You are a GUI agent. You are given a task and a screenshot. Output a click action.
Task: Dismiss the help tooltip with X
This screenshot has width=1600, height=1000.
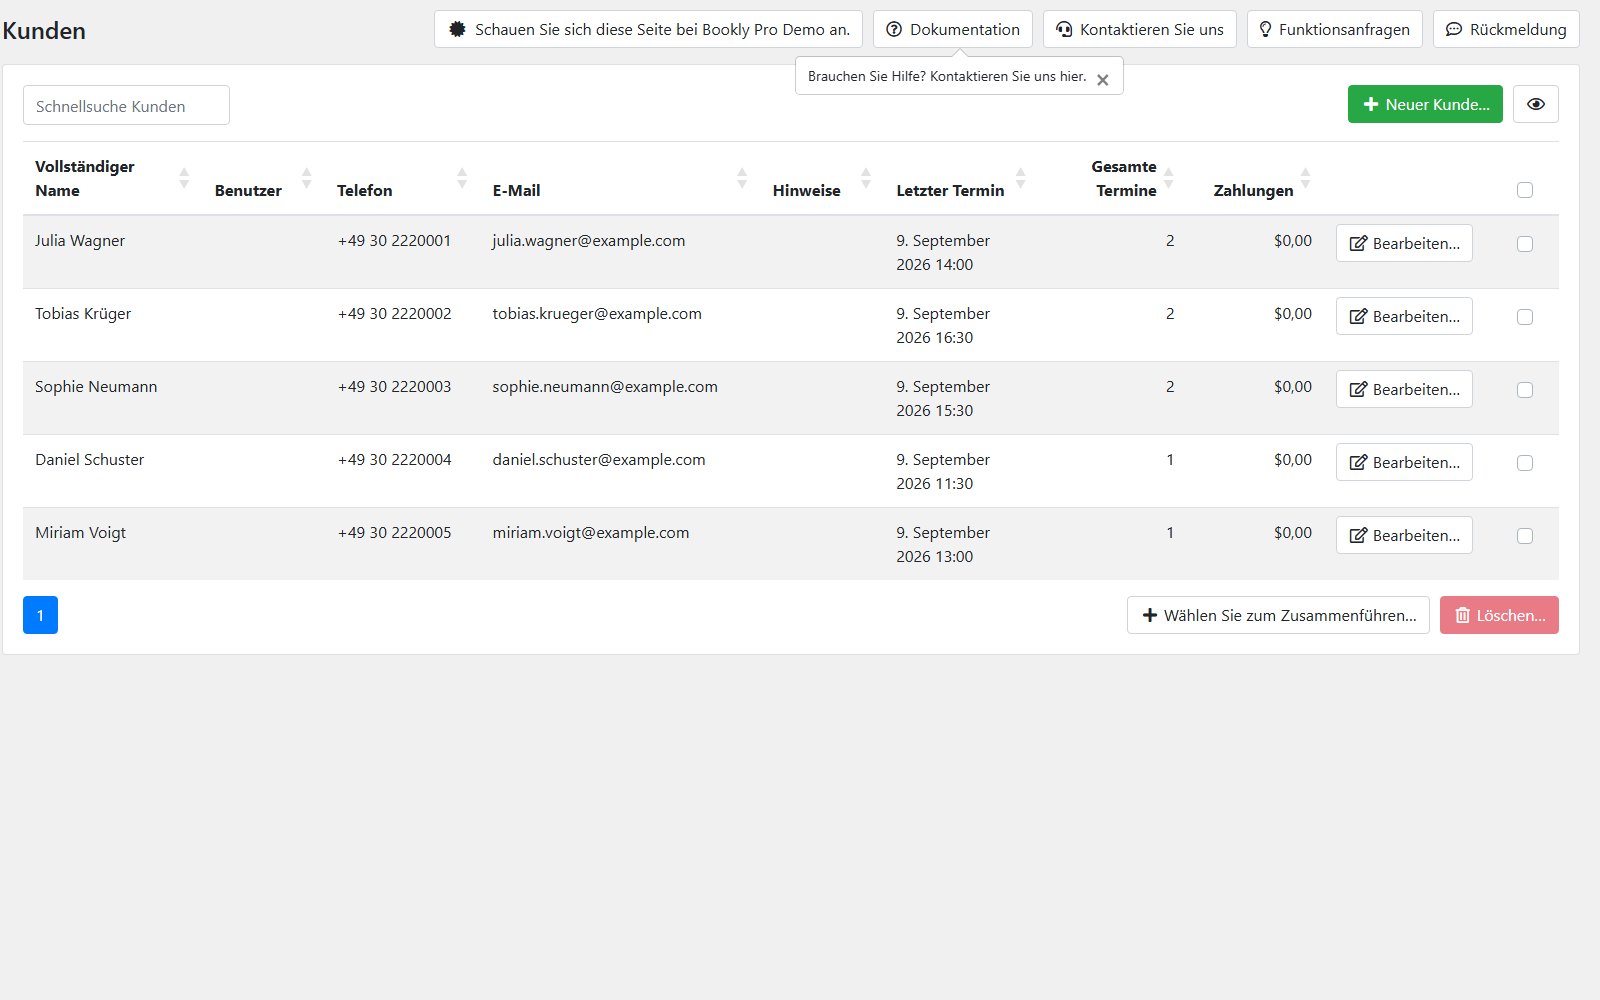[x=1102, y=80]
